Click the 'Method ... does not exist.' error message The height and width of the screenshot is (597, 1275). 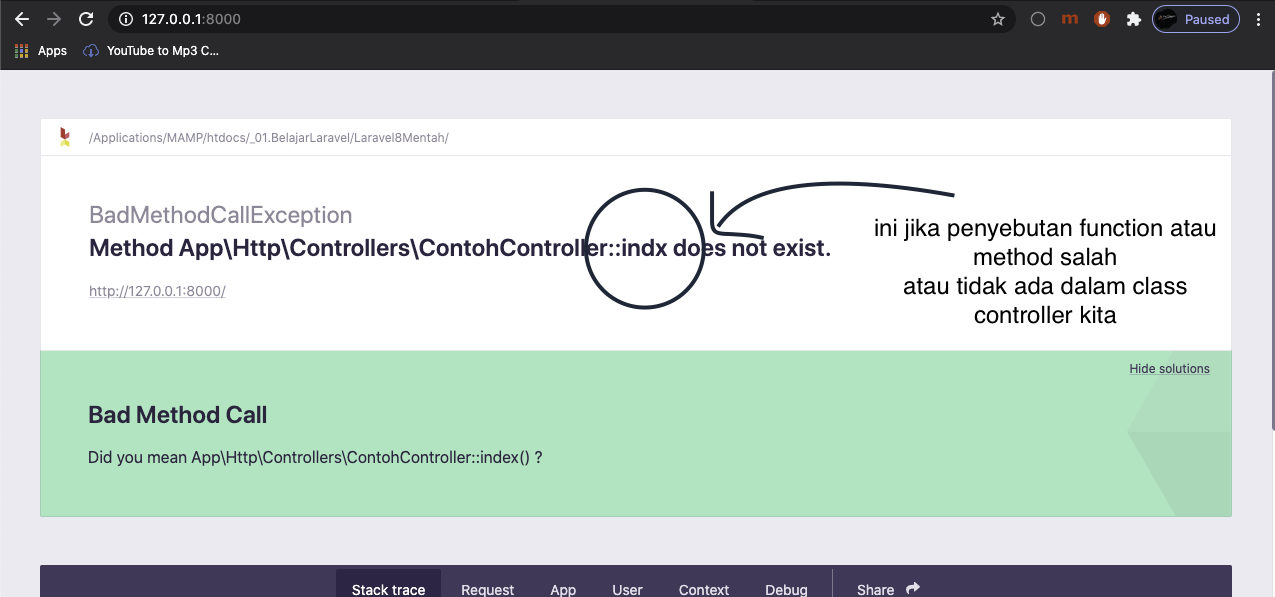coord(460,248)
